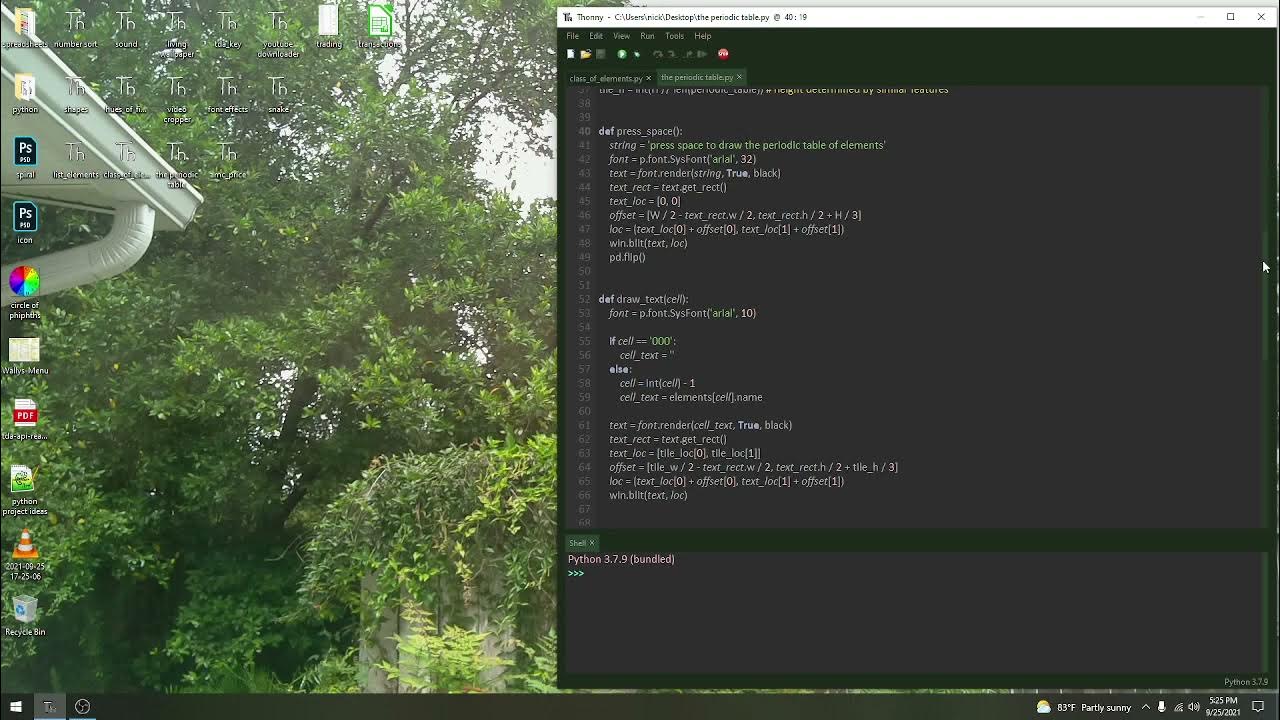Image resolution: width=1280 pixels, height=720 pixels.
Task: Select the tda-api PDF file on desktop
Action: [25, 420]
